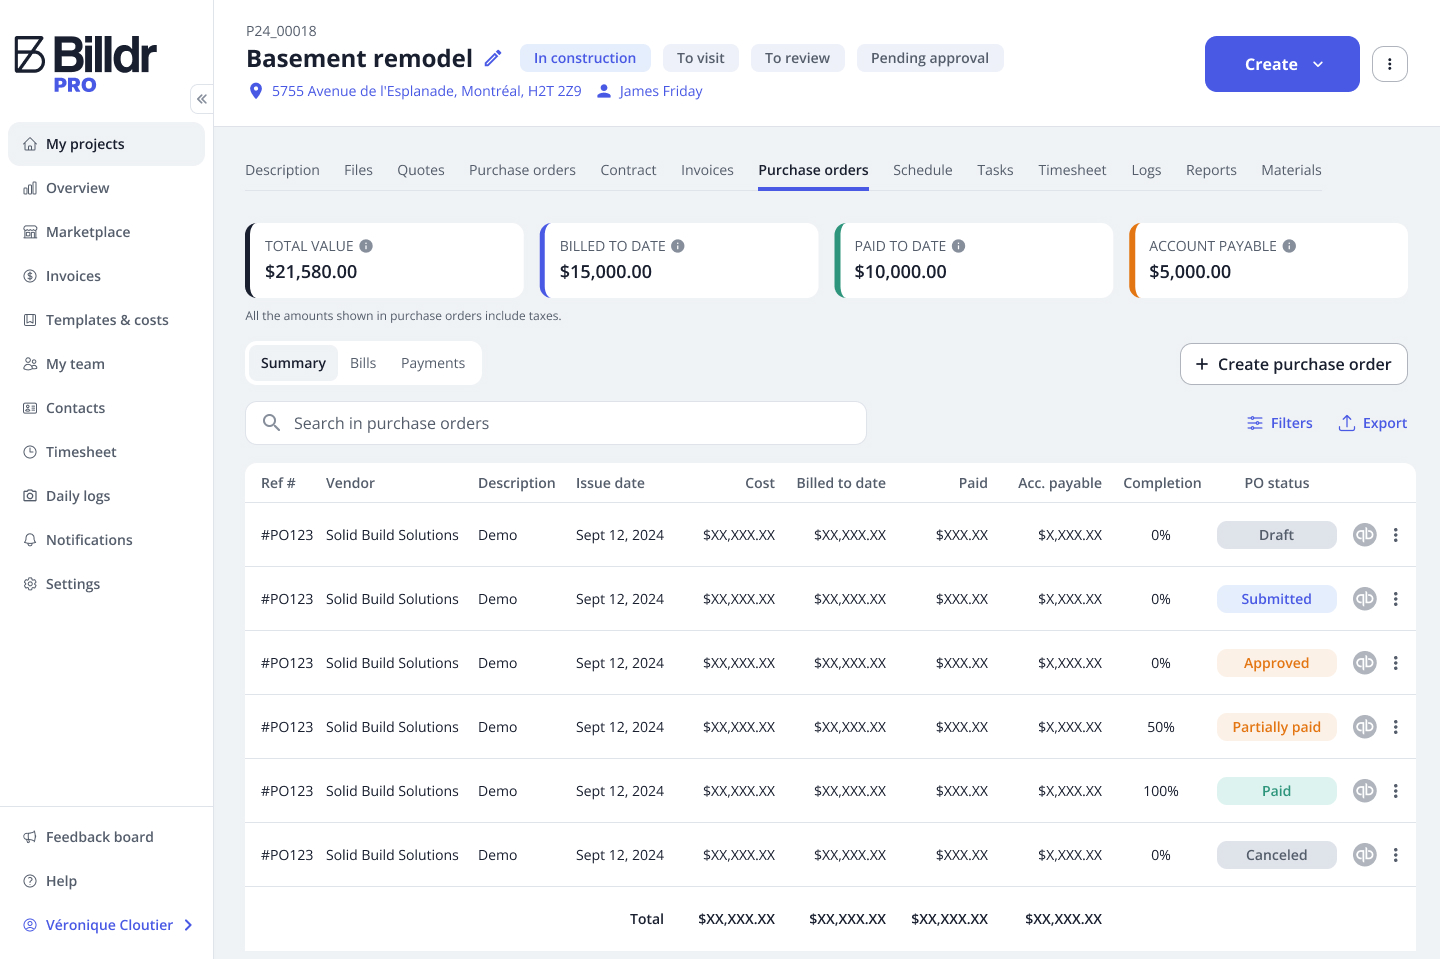
Task: Click the QuickBooks icon in the Canceled row
Action: [1364, 855]
